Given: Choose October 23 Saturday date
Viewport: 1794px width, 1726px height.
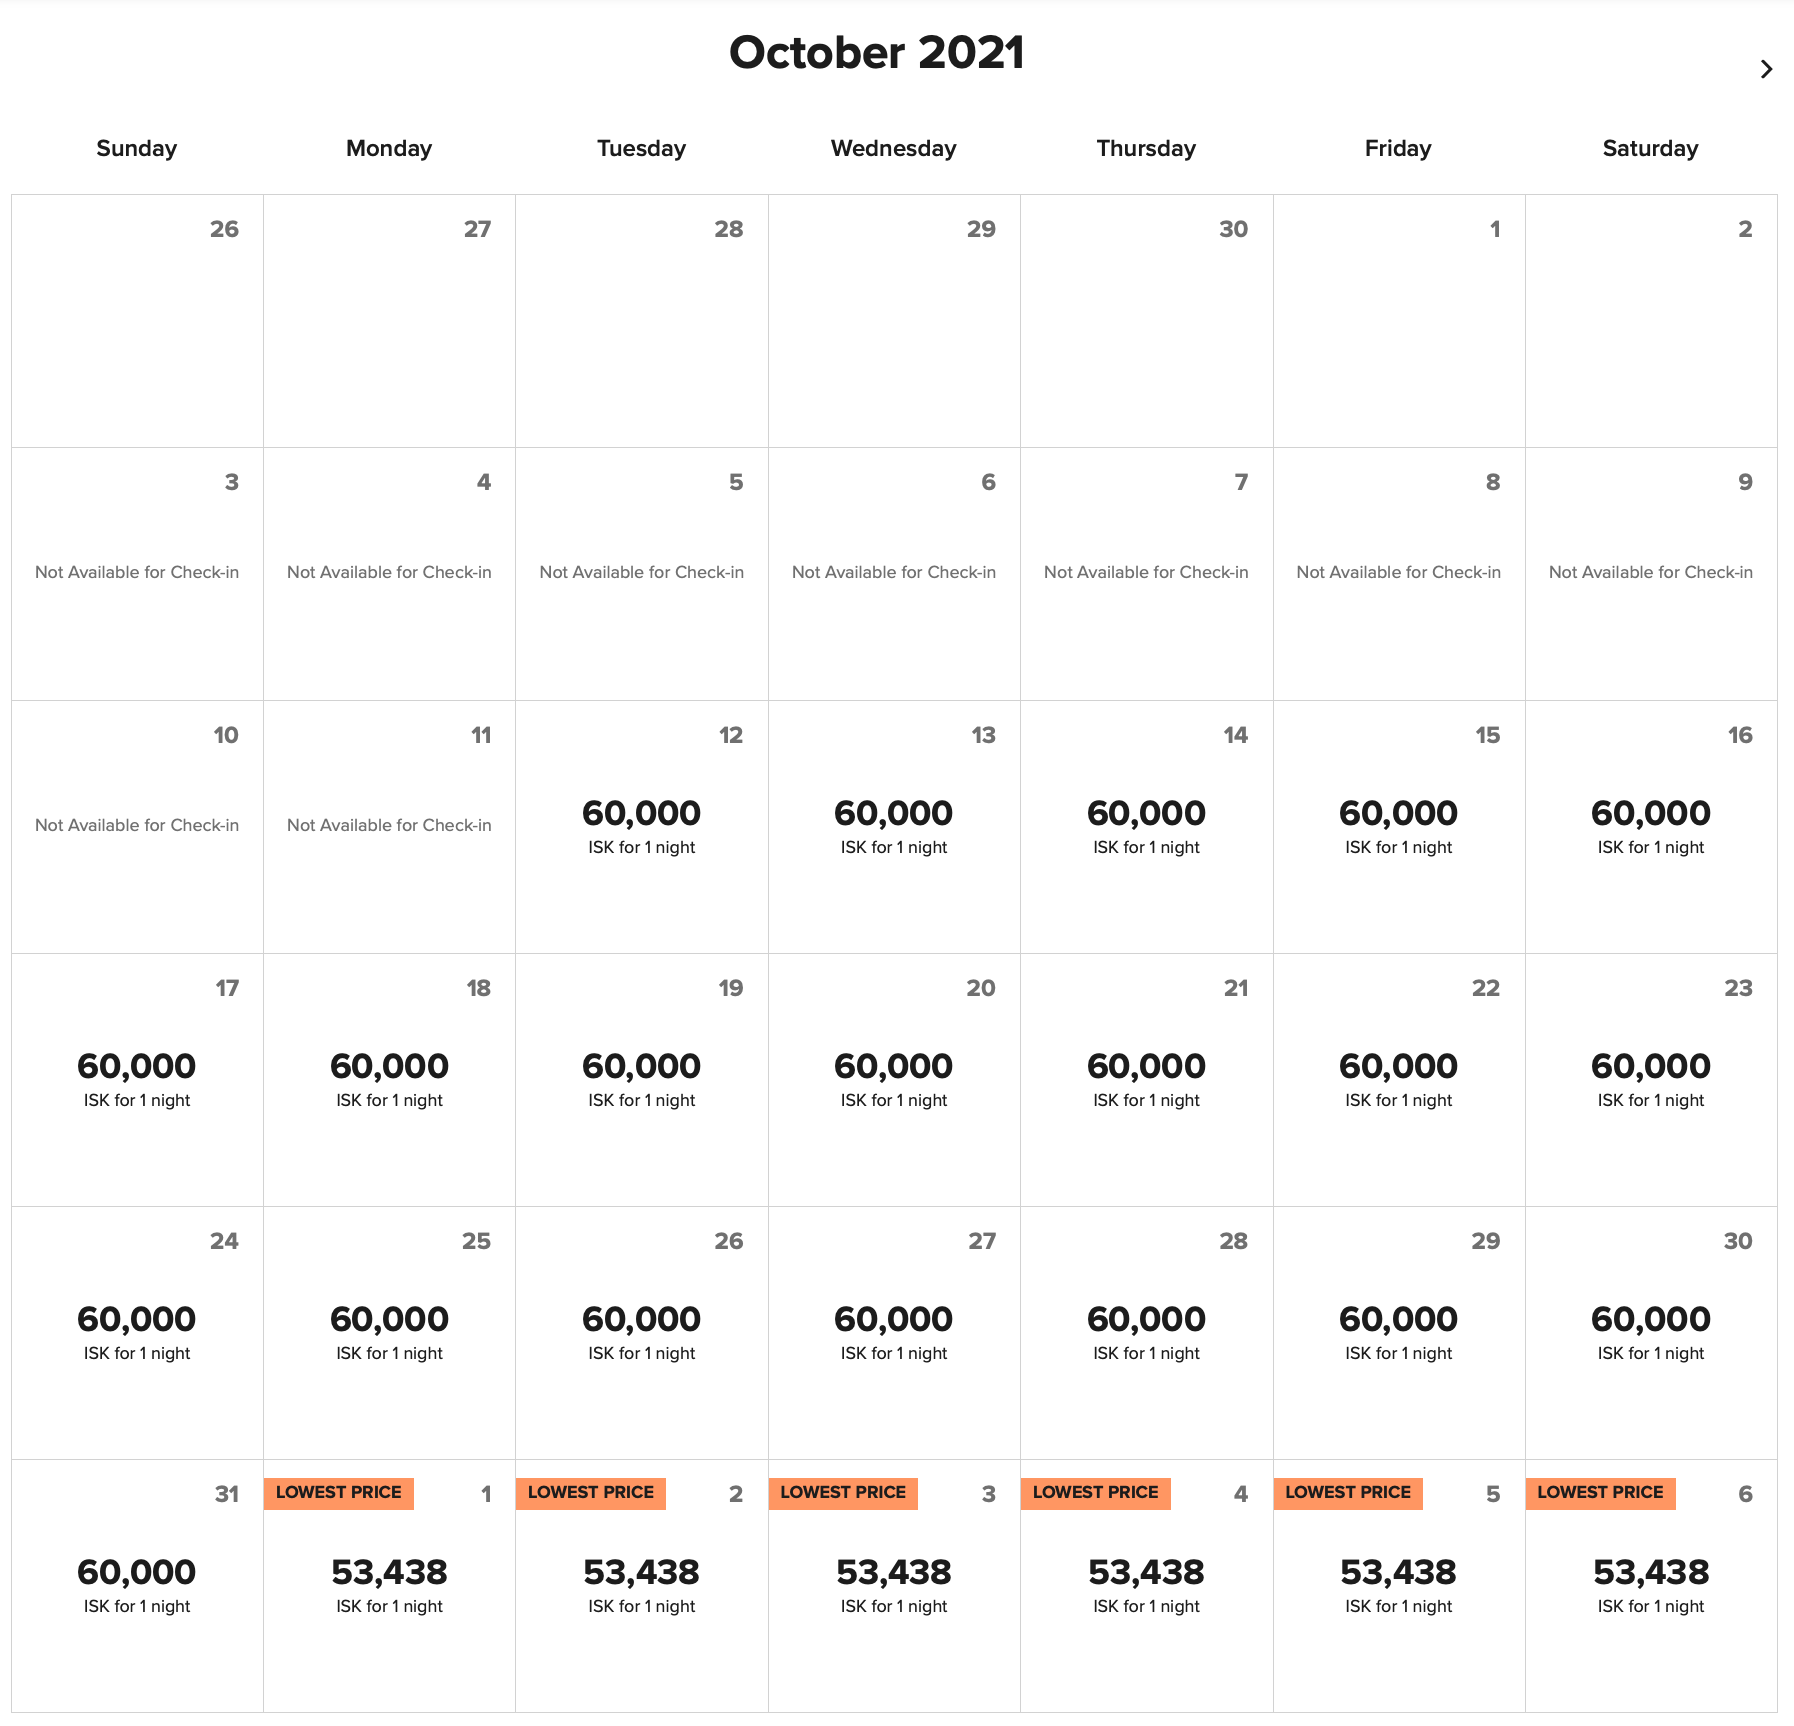Looking at the screenshot, I should pos(1650,1082).
